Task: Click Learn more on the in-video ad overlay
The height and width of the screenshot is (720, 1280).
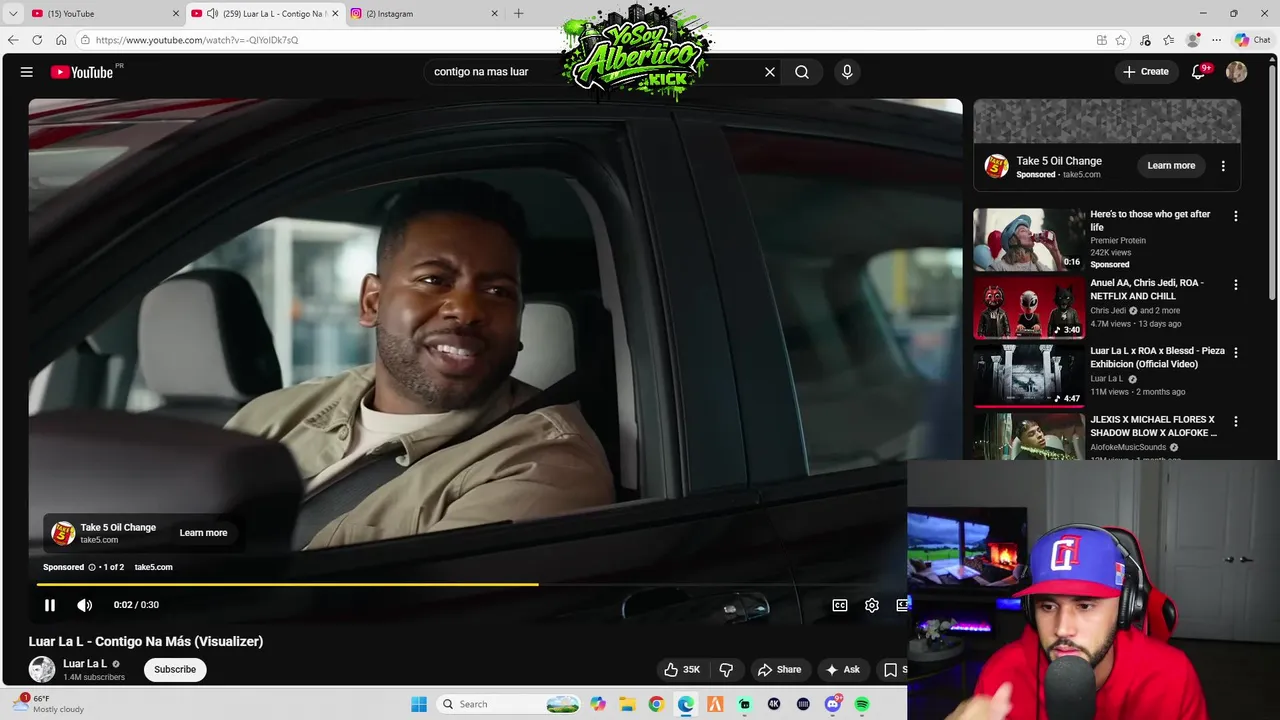Action: [203, 533]
